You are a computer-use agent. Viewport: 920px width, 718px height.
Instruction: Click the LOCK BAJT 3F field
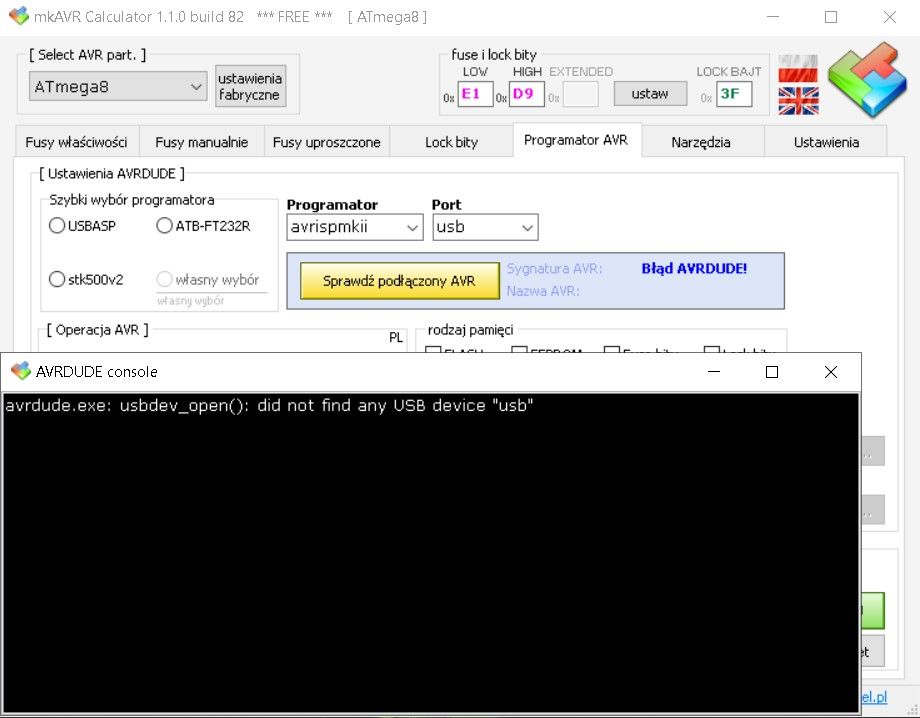tap(734, 94)
